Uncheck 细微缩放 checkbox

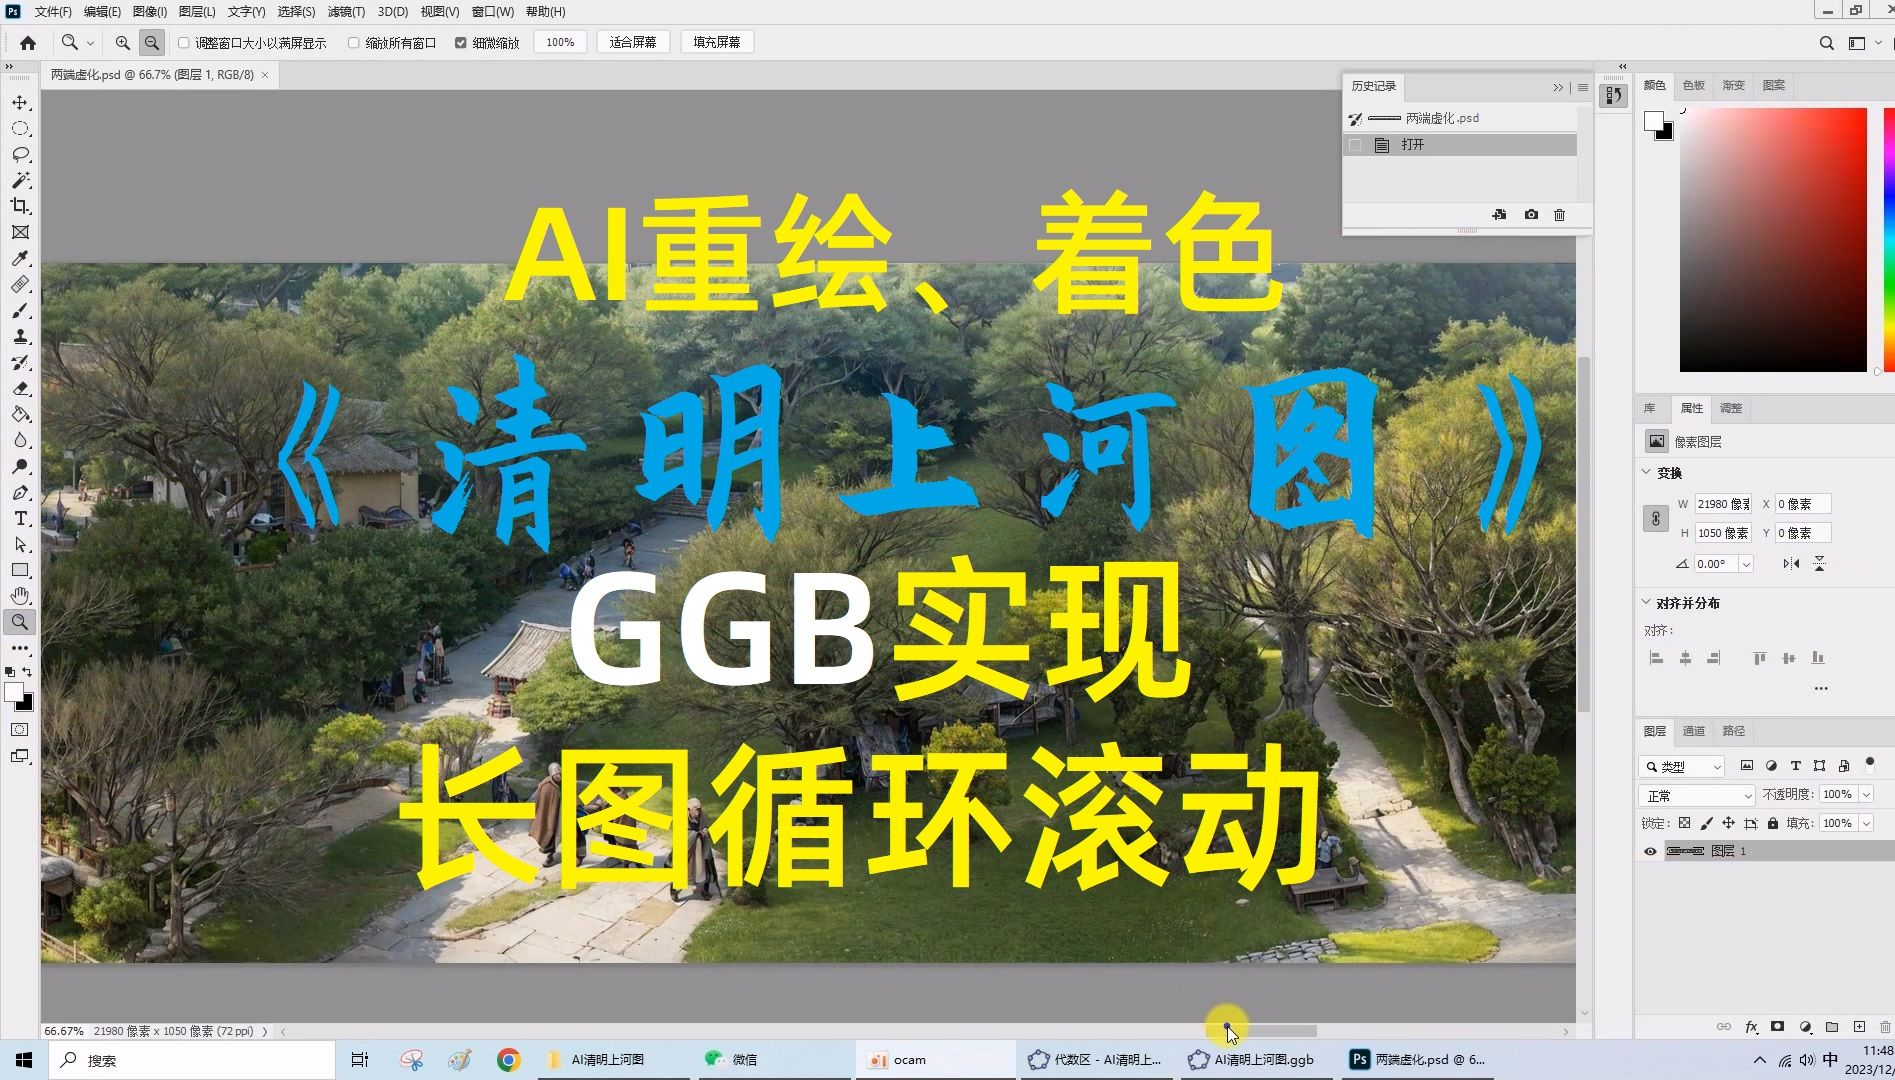click(x=461, y=43)
